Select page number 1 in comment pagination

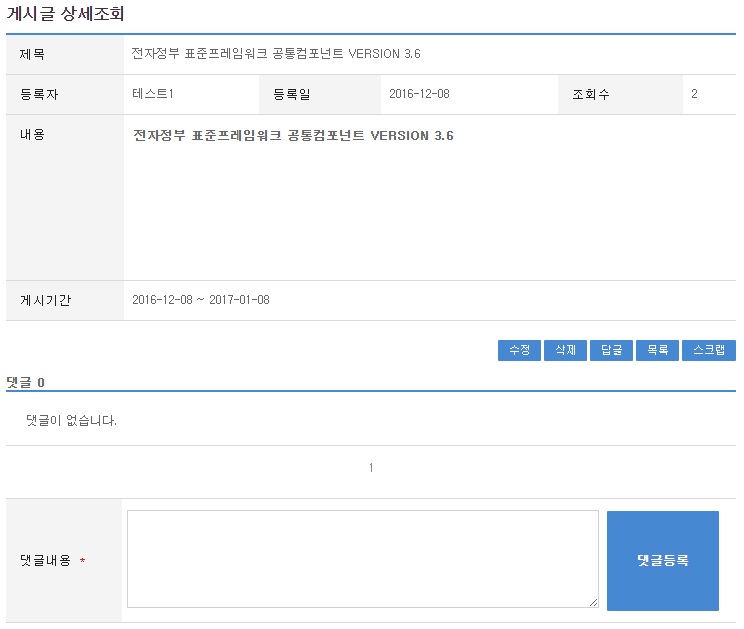(371, 468)
